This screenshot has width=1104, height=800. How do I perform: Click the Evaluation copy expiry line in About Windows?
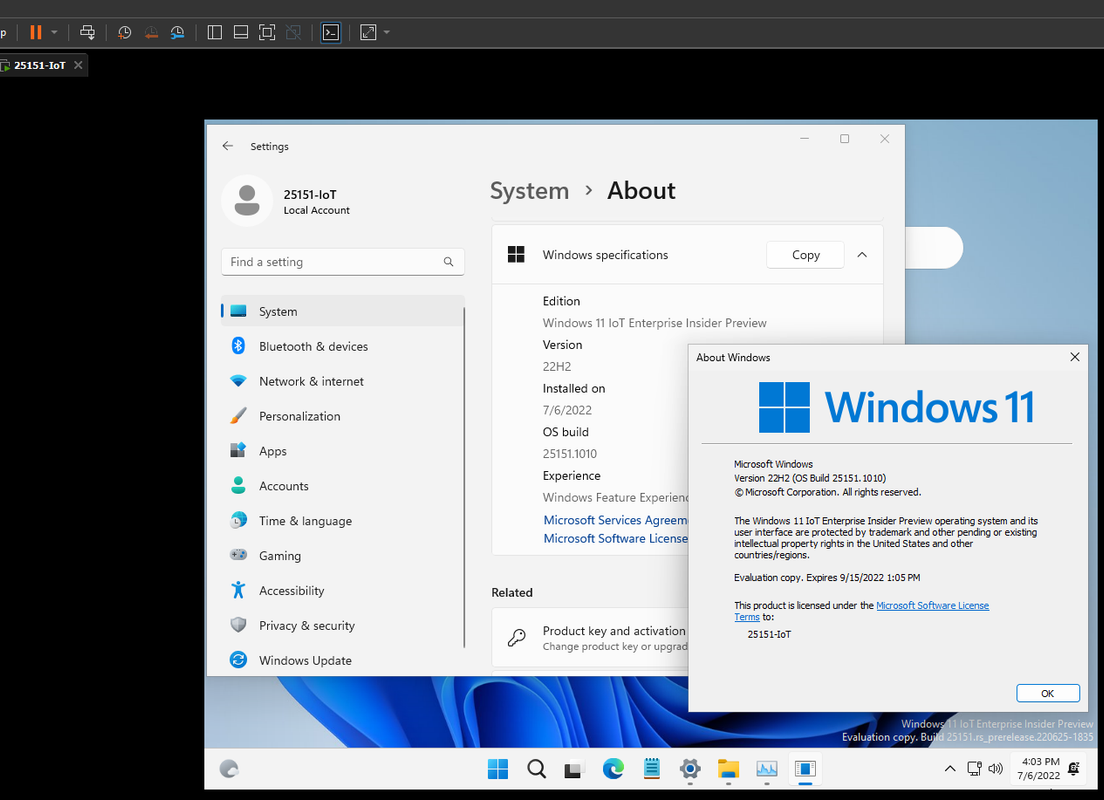[827, 577]
